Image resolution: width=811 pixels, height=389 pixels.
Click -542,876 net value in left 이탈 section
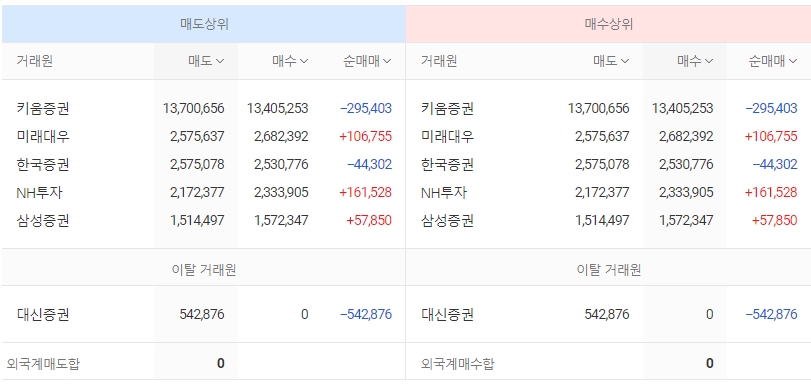coord(366,315)
